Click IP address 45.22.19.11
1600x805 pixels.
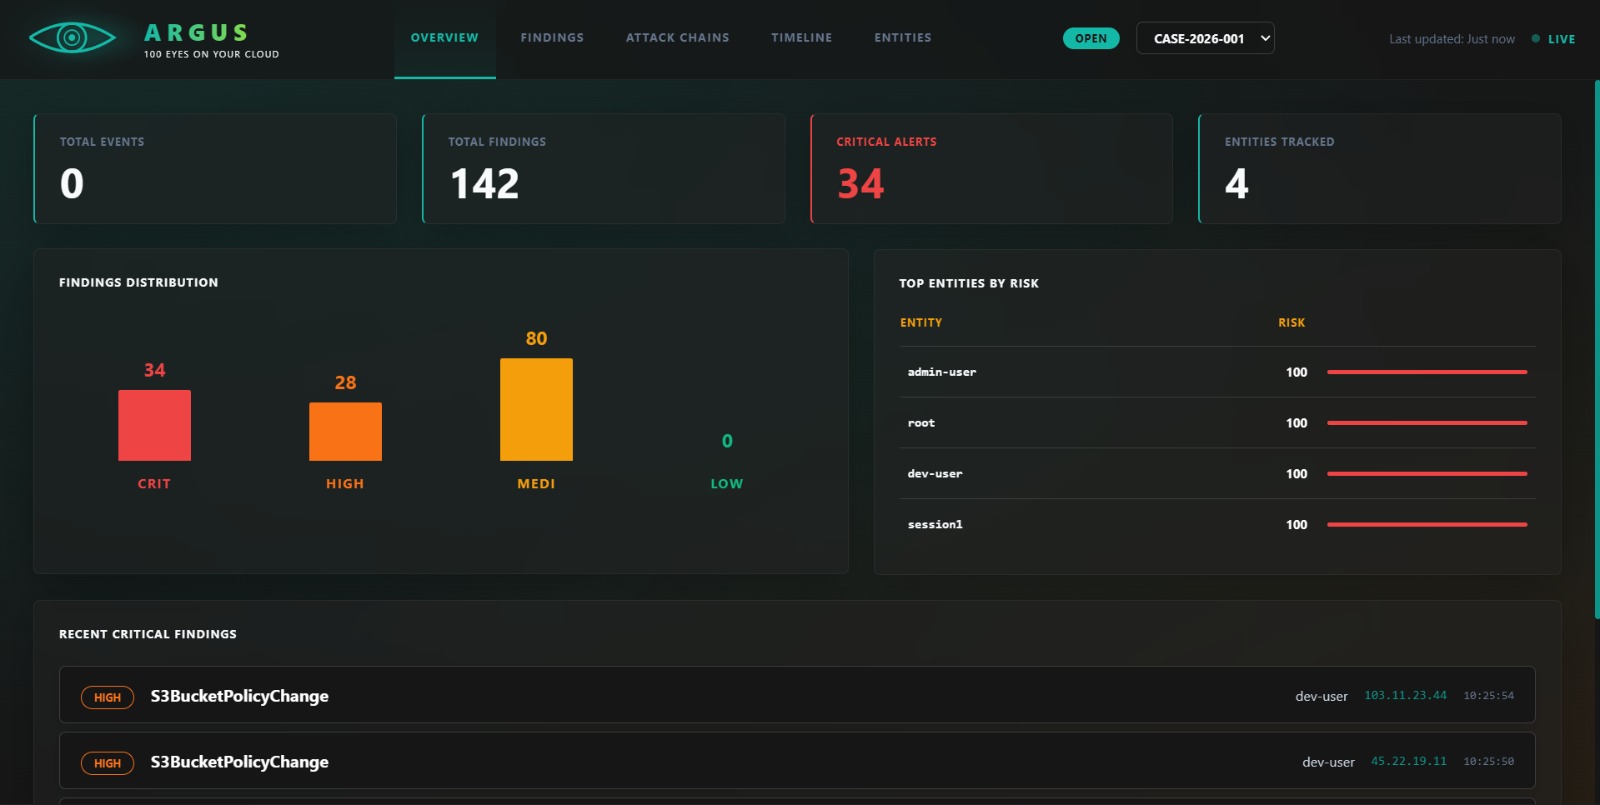tap(1408, 761)
